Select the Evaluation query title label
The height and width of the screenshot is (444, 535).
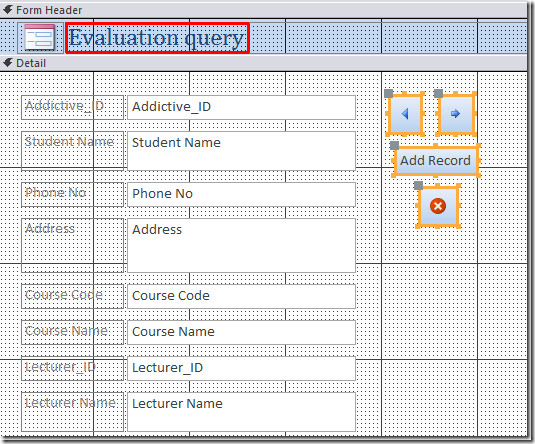pos(157,38)
